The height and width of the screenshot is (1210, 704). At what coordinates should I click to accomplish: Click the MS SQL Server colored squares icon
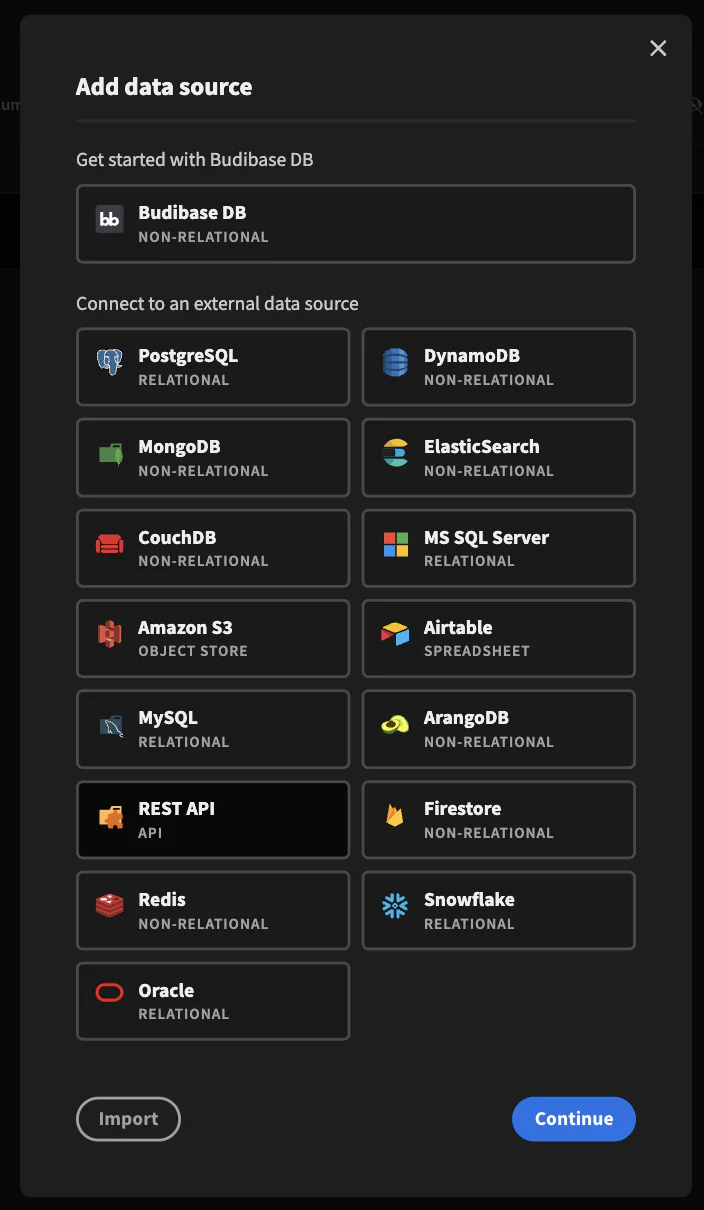click(x=395, y=545)
